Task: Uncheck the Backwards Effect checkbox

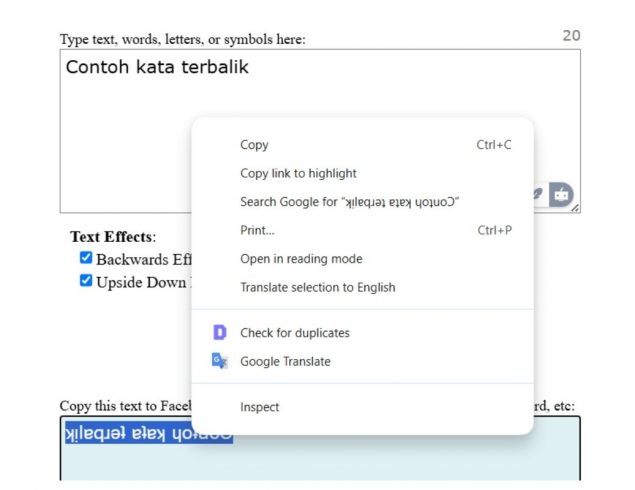Action: pyautogui.click(x=86, y=258)
